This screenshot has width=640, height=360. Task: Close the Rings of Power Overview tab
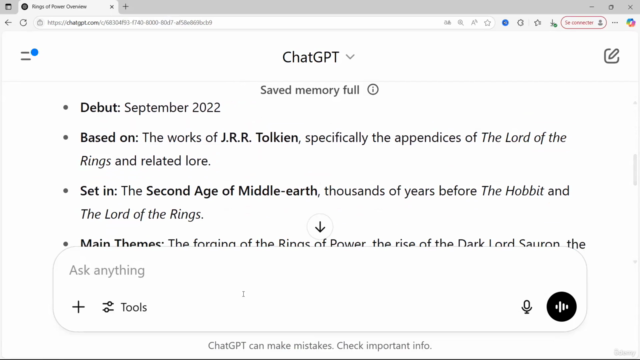111,7
